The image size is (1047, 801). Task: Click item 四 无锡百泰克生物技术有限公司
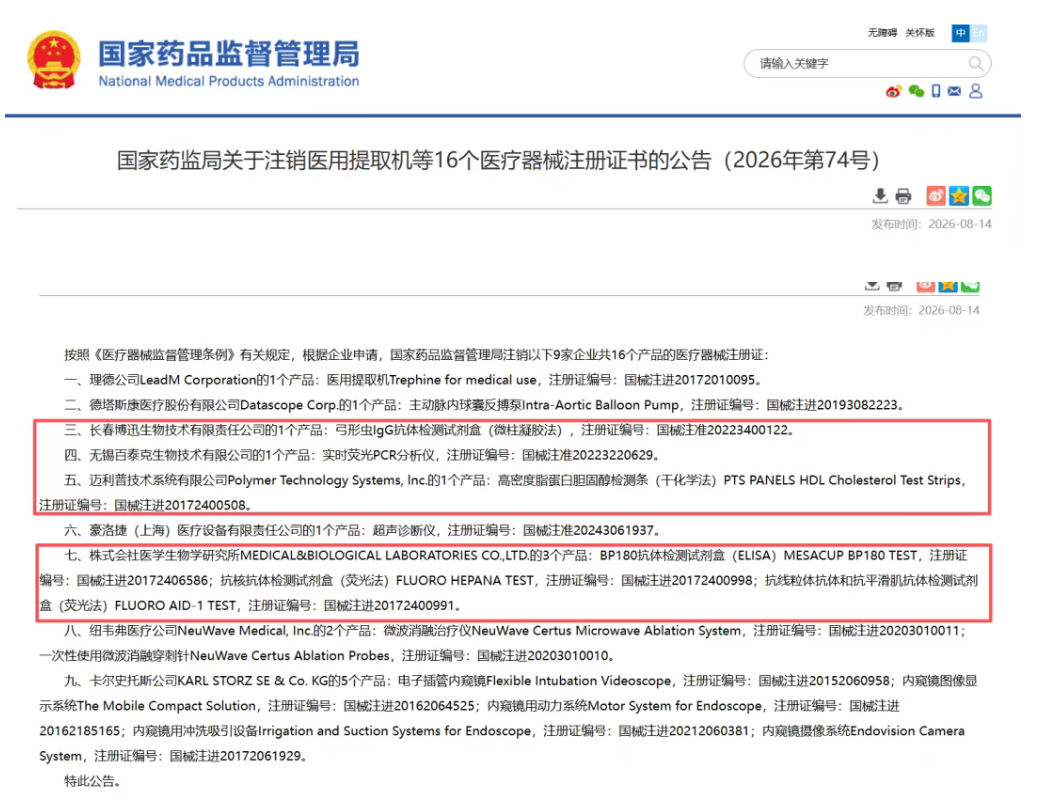pyautogui.click(x=362, y=455)
